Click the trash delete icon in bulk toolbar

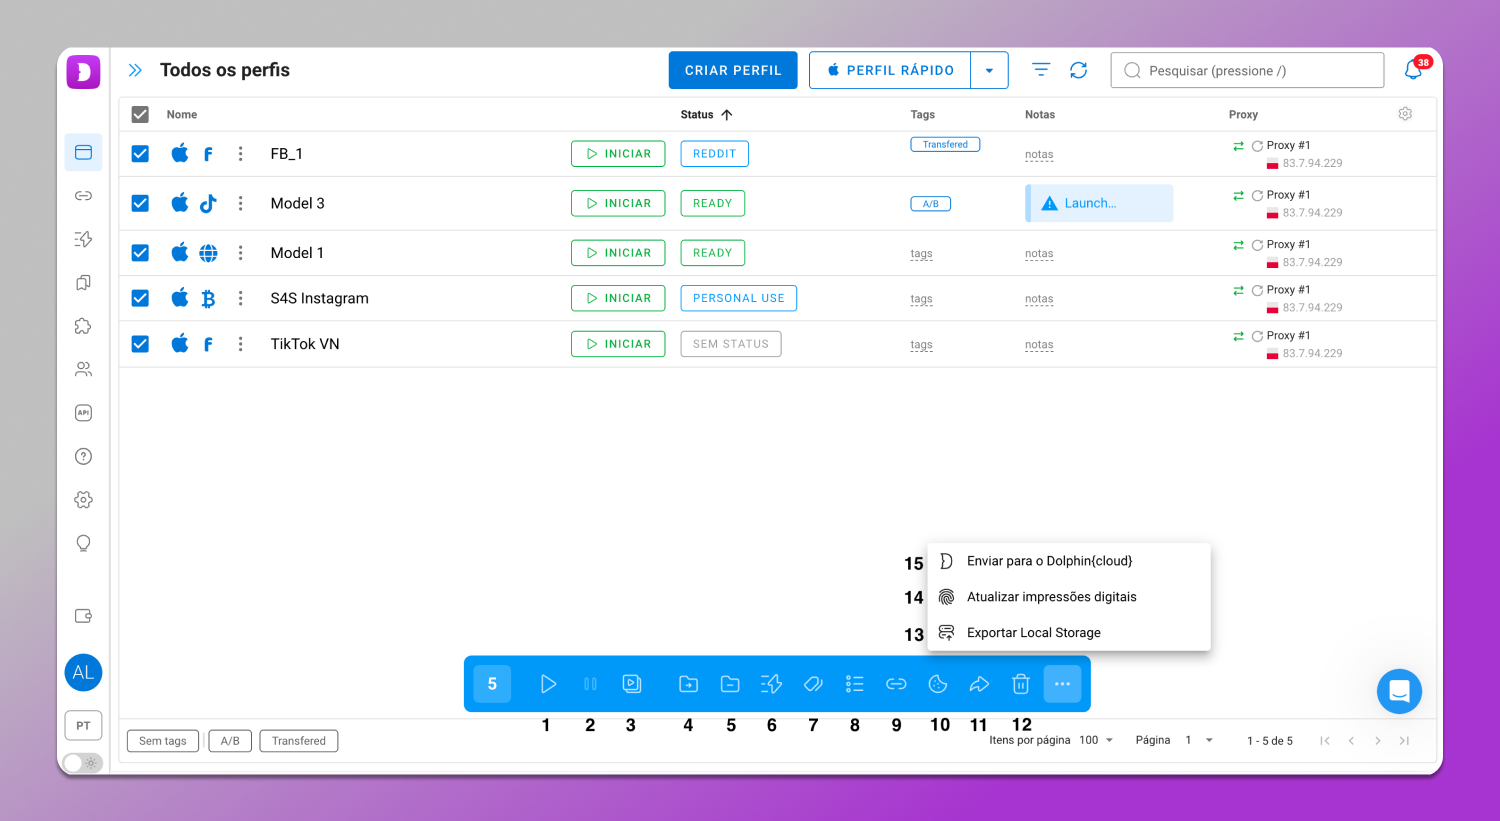pos(1020,684)
